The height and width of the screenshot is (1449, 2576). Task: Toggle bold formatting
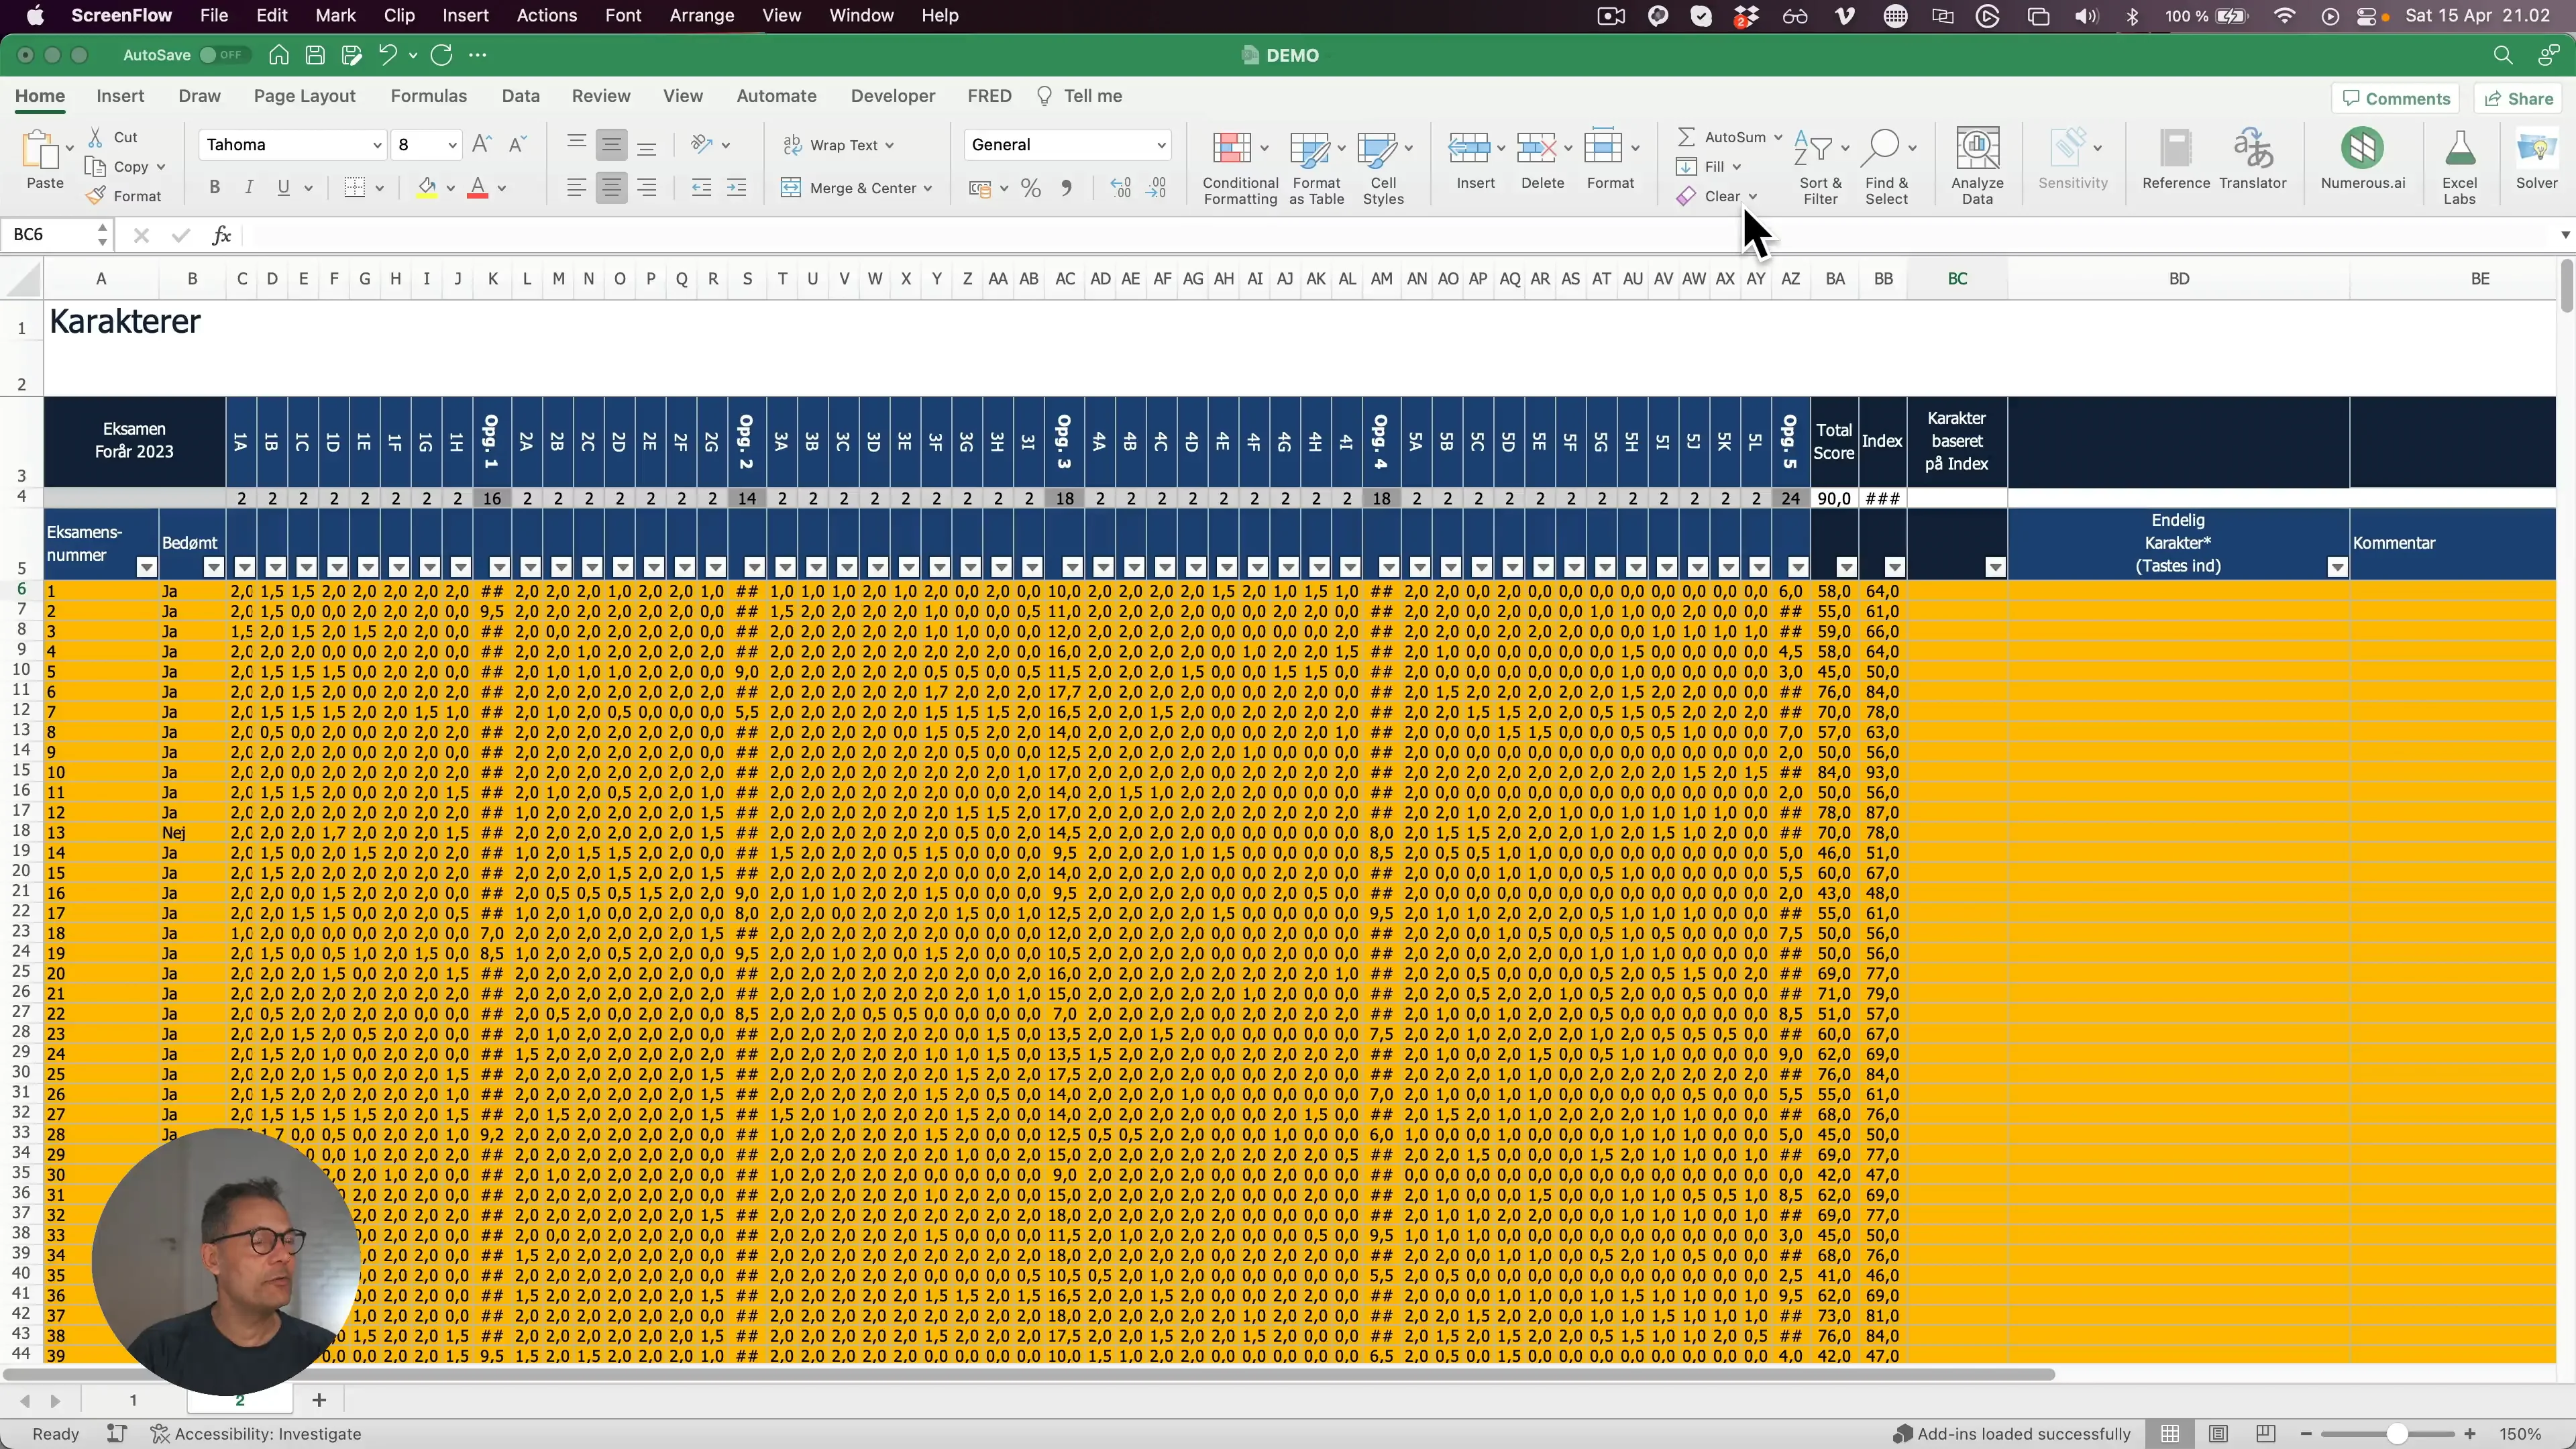pos(214,188)
